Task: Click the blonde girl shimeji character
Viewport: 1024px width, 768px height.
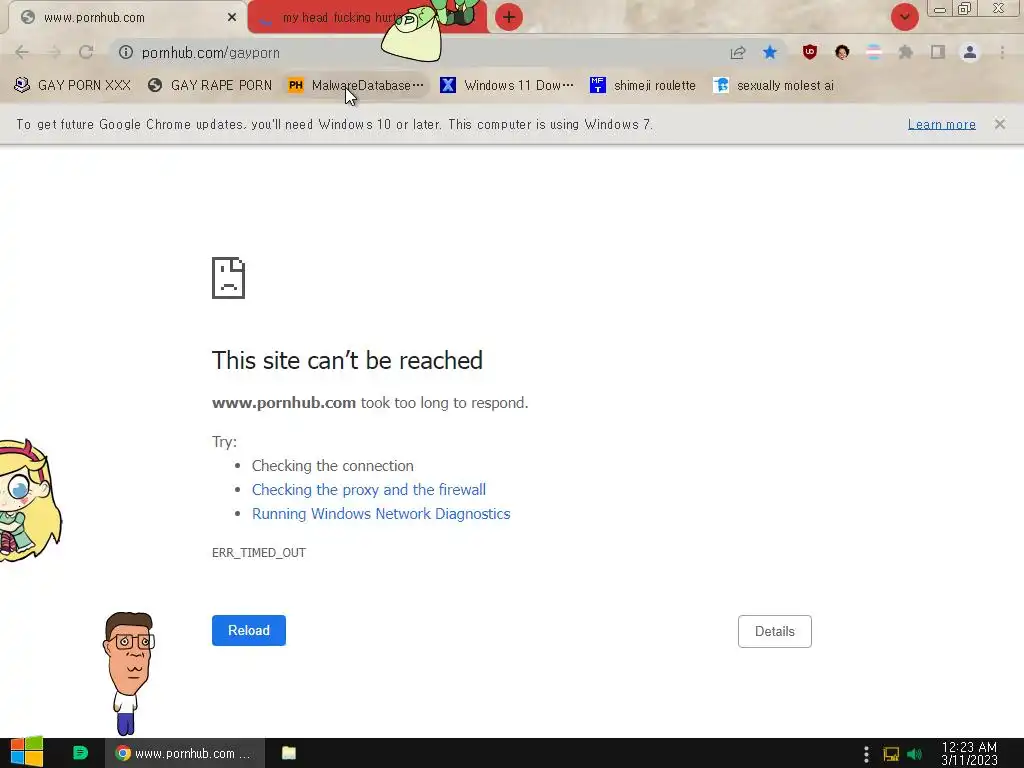Action: coord(30,501)
